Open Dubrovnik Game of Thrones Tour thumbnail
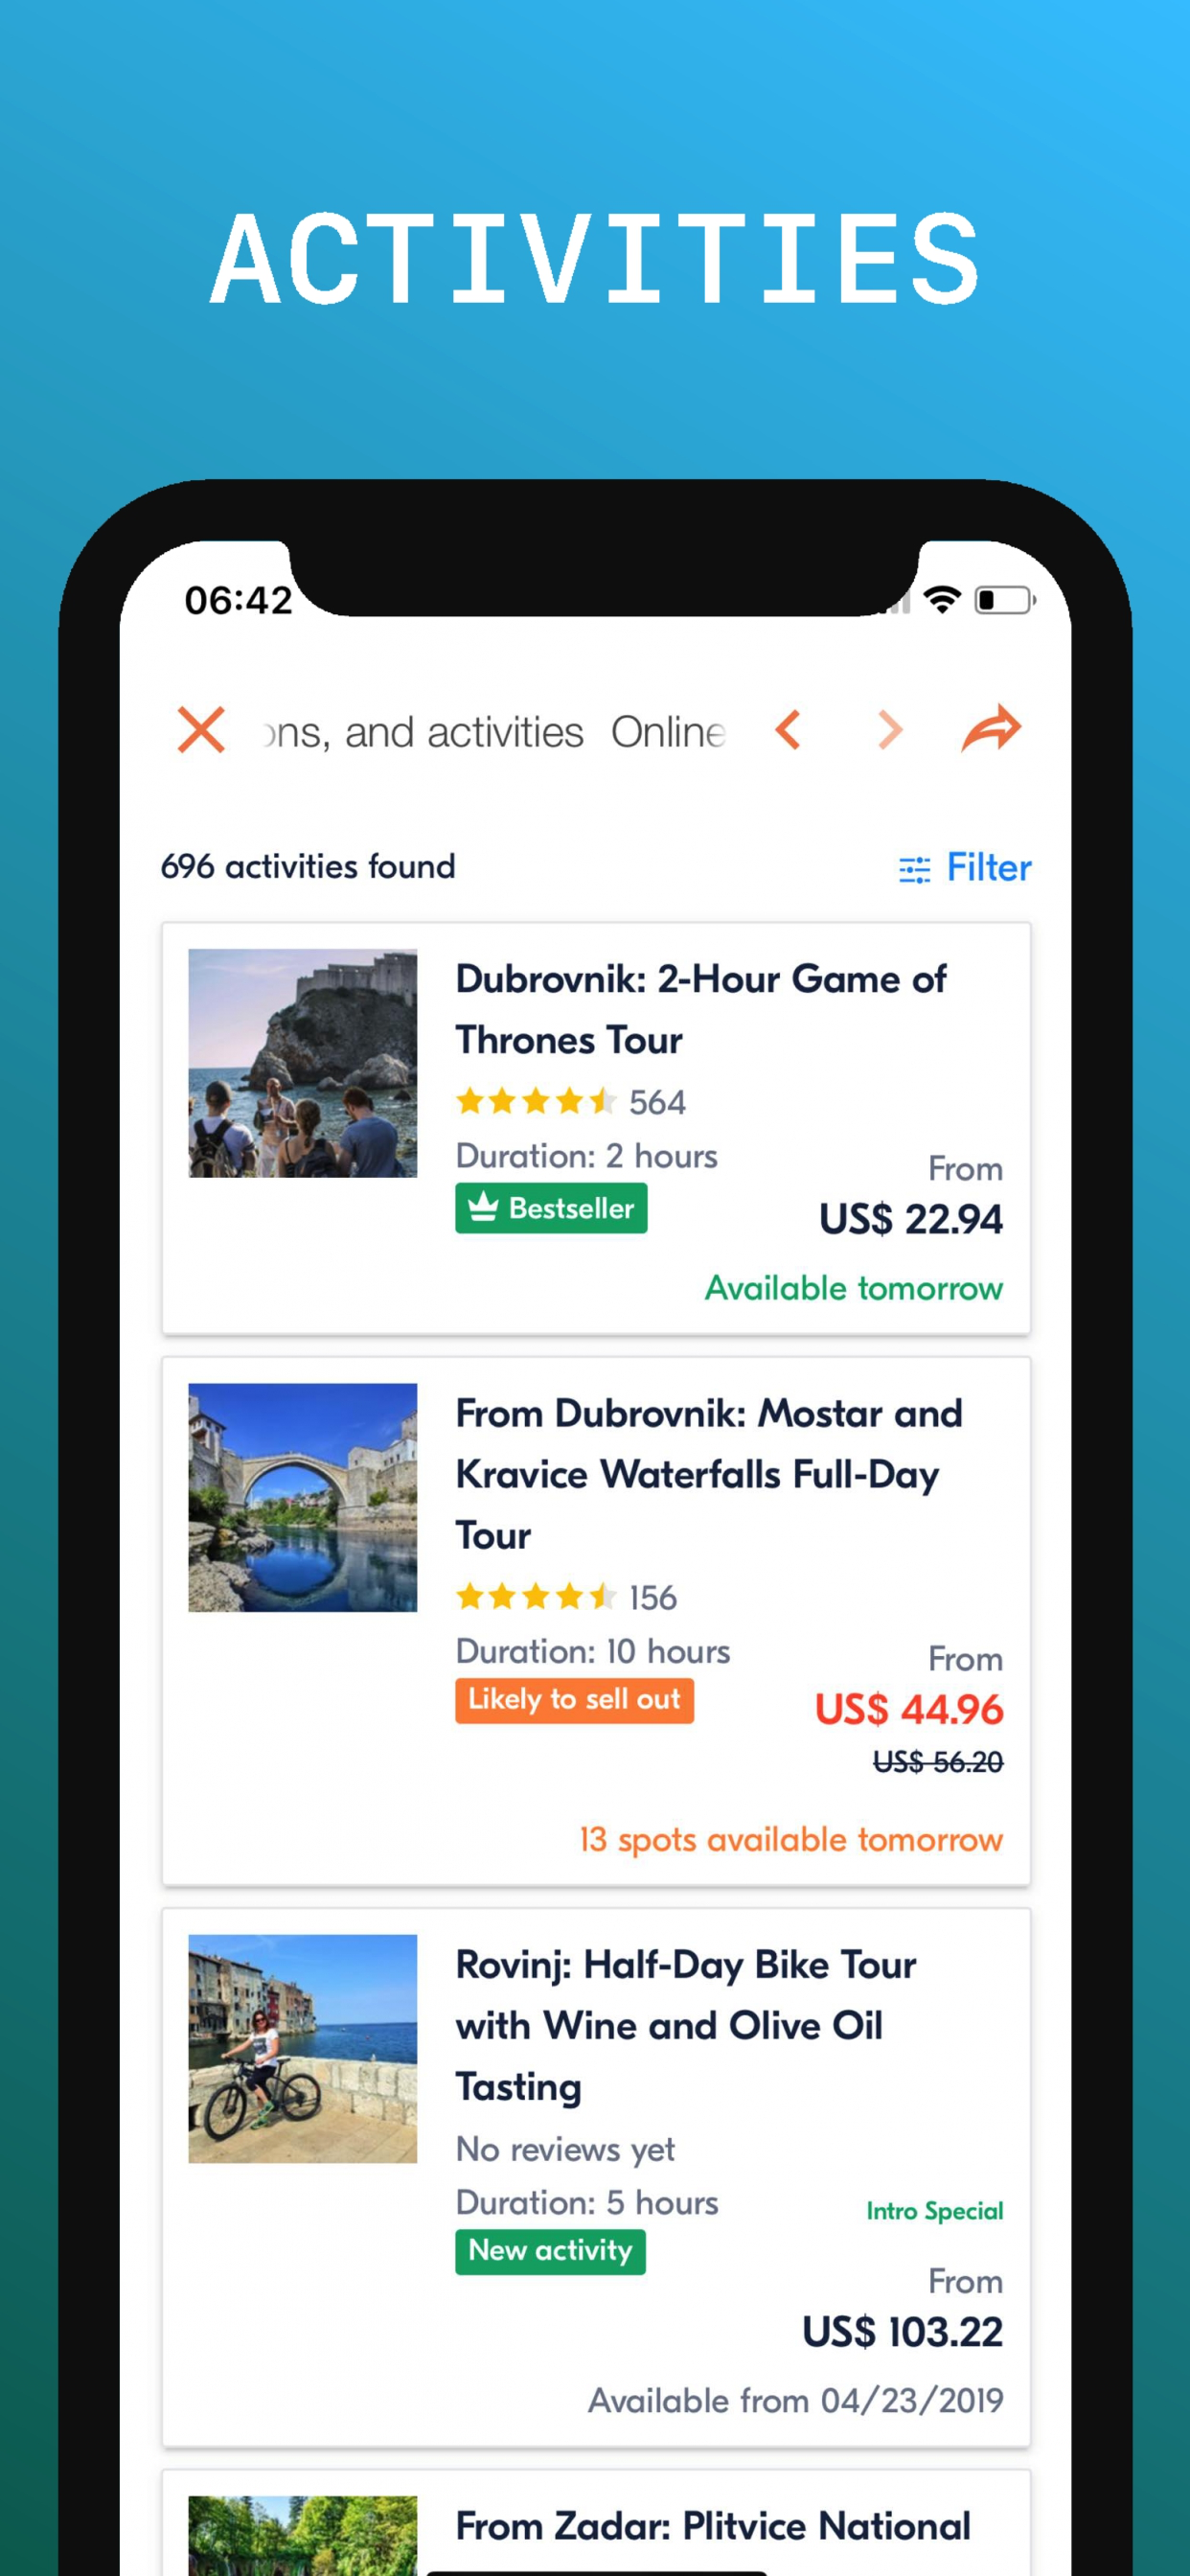 tap(303, 1063)
